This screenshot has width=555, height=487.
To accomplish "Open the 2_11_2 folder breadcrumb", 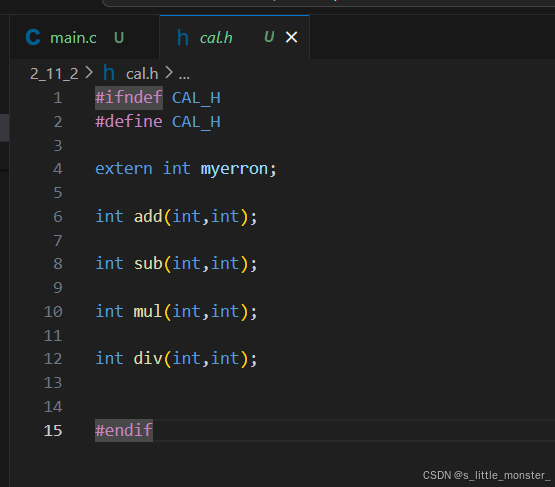I will tap(54, 74).
